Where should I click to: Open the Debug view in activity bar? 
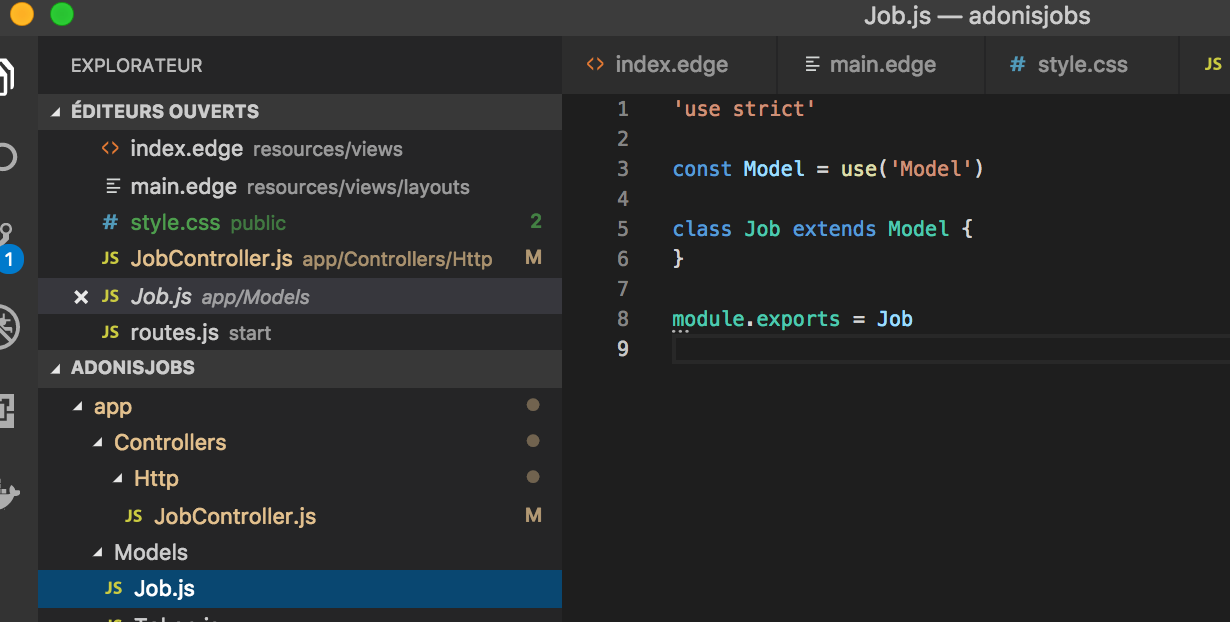(6, 327)
